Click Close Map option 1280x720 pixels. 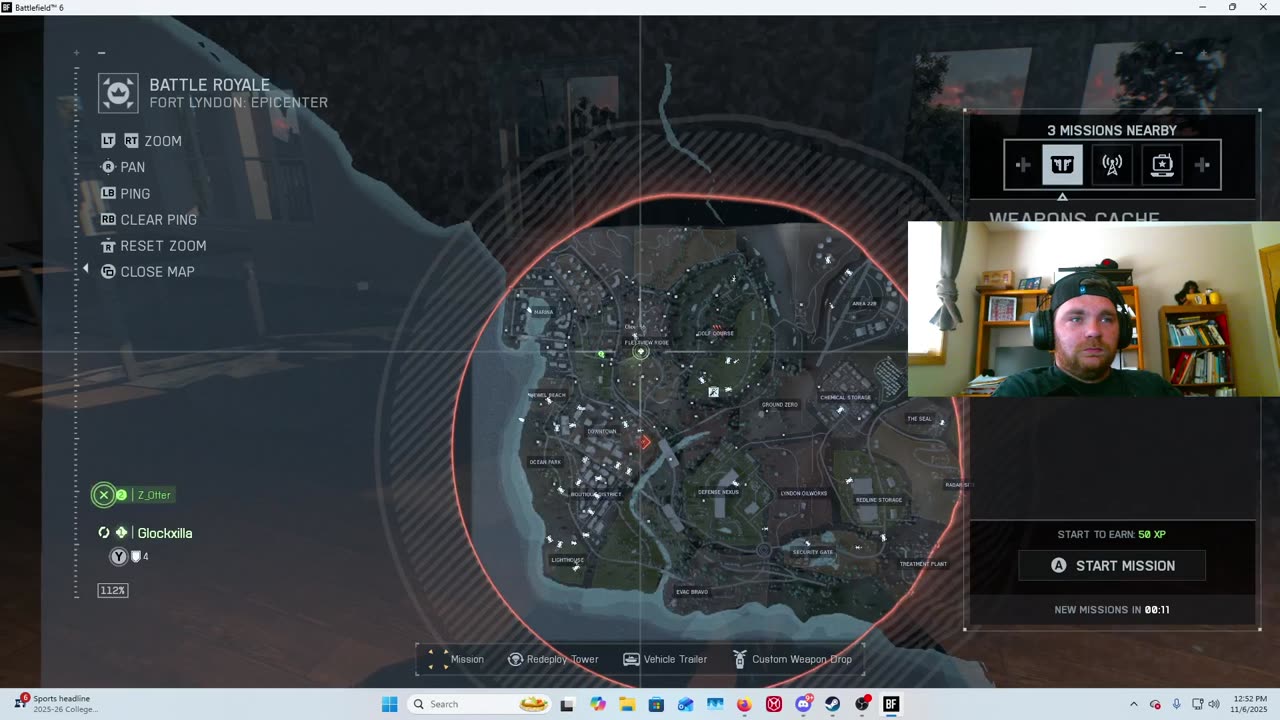pos(157,272)
